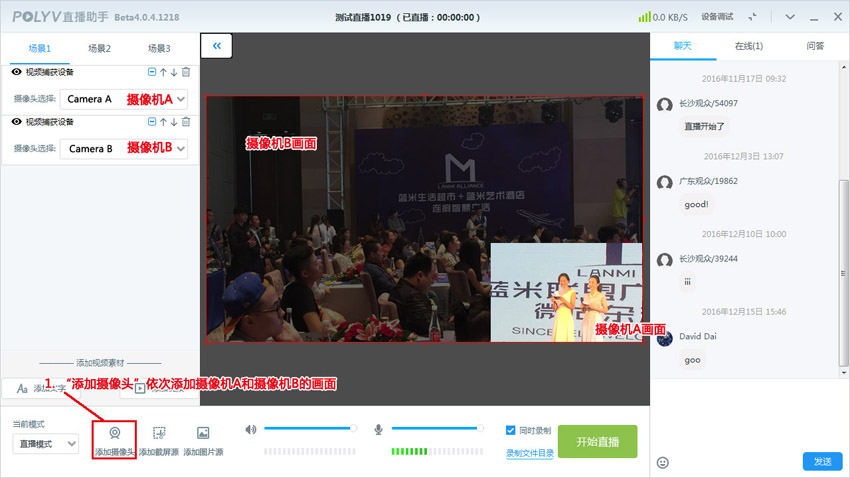Open the current mode (直播模式) dropdown
This screenshot has width=850, height=478.
pos(46,444)
